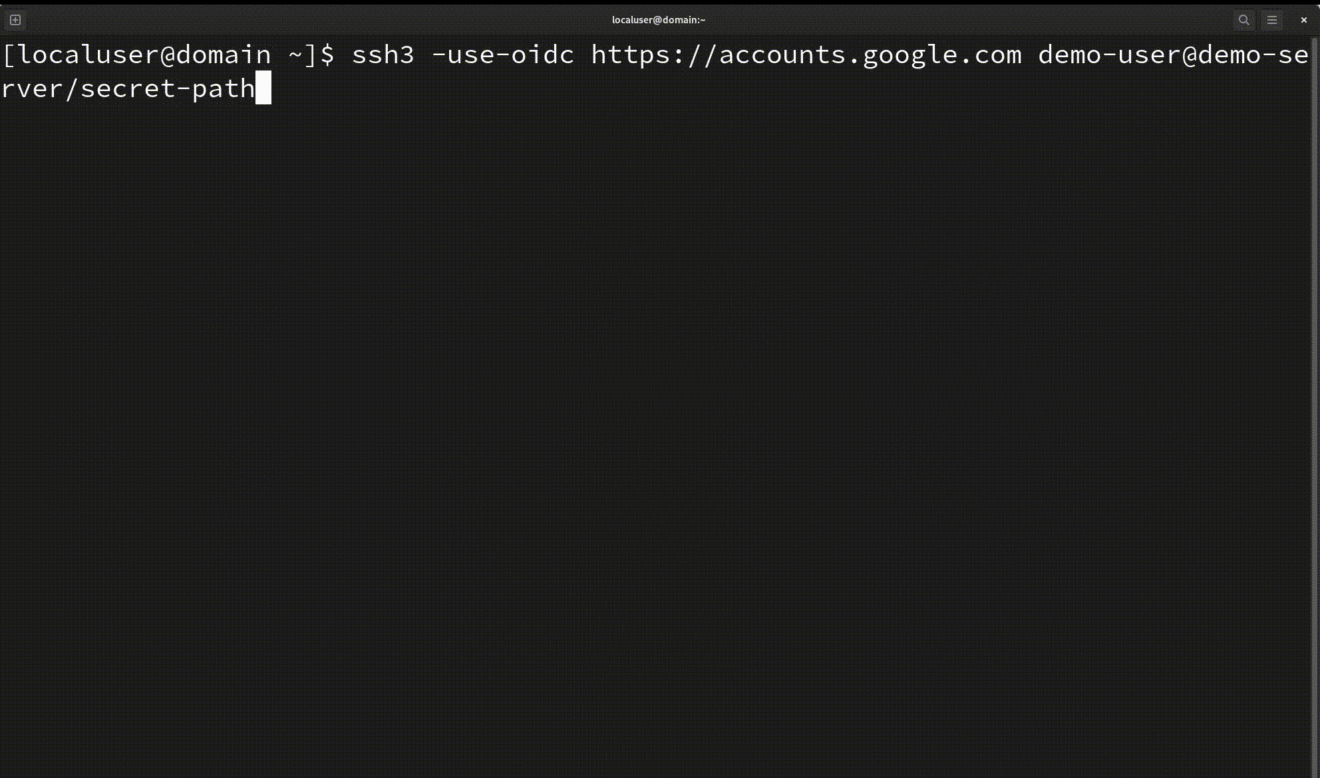Click the terminal header bar center
This screenshot has width=1320, height=778.
(660, 19)
